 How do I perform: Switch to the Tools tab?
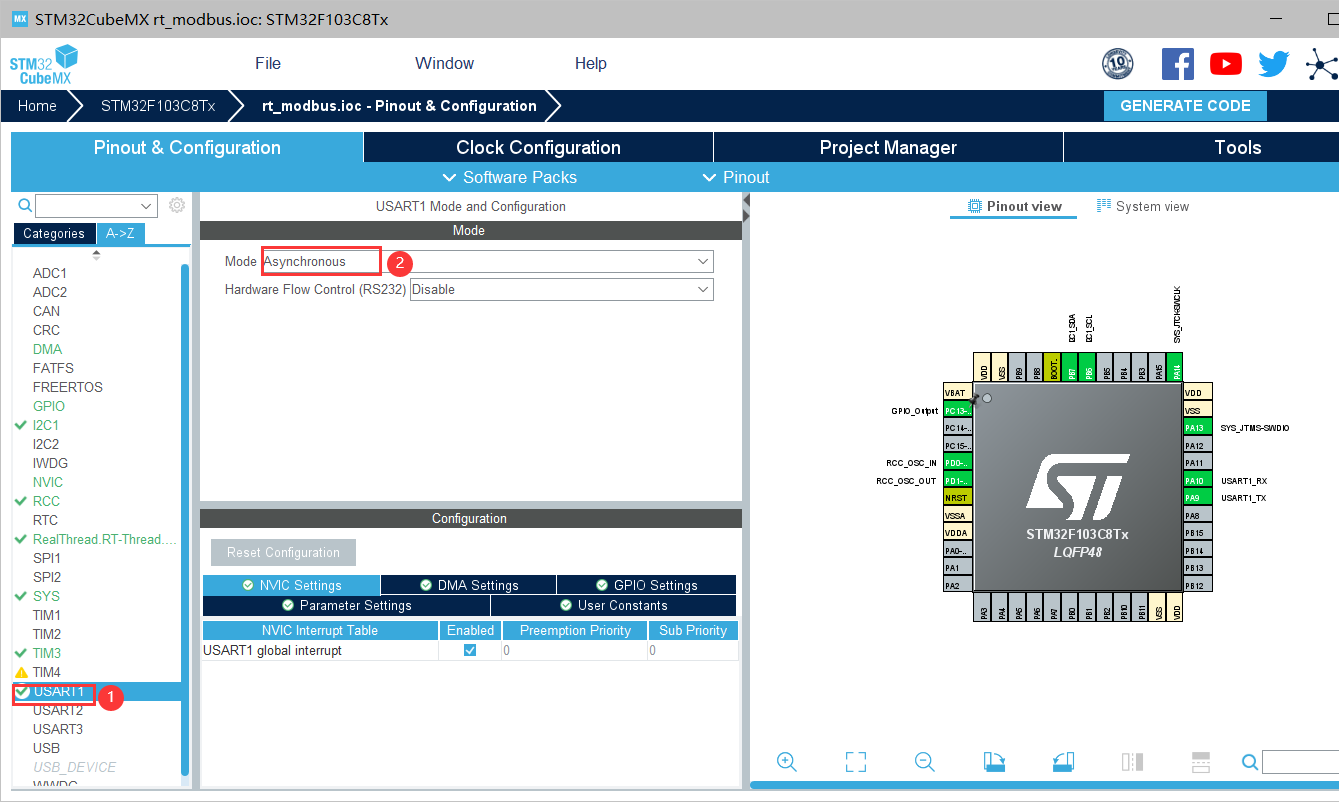point(1201,147)
